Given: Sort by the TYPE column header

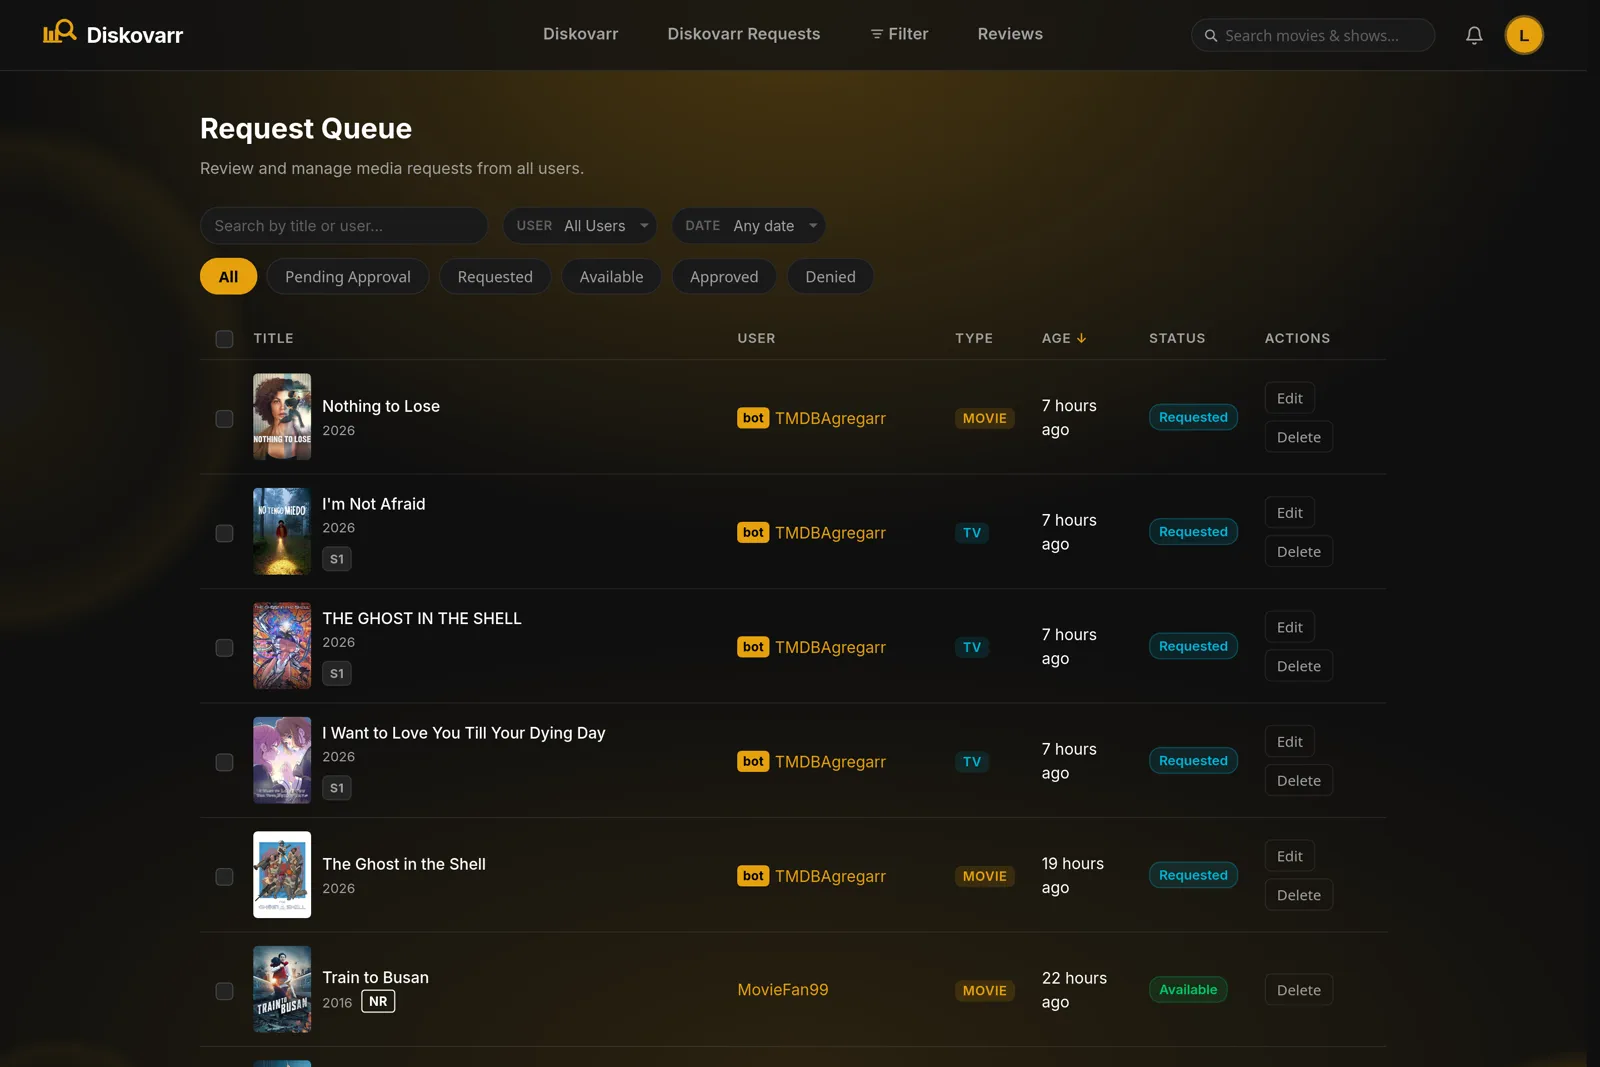Looking at the screenshot, I should pyautogui.click(x=974, y=338).
